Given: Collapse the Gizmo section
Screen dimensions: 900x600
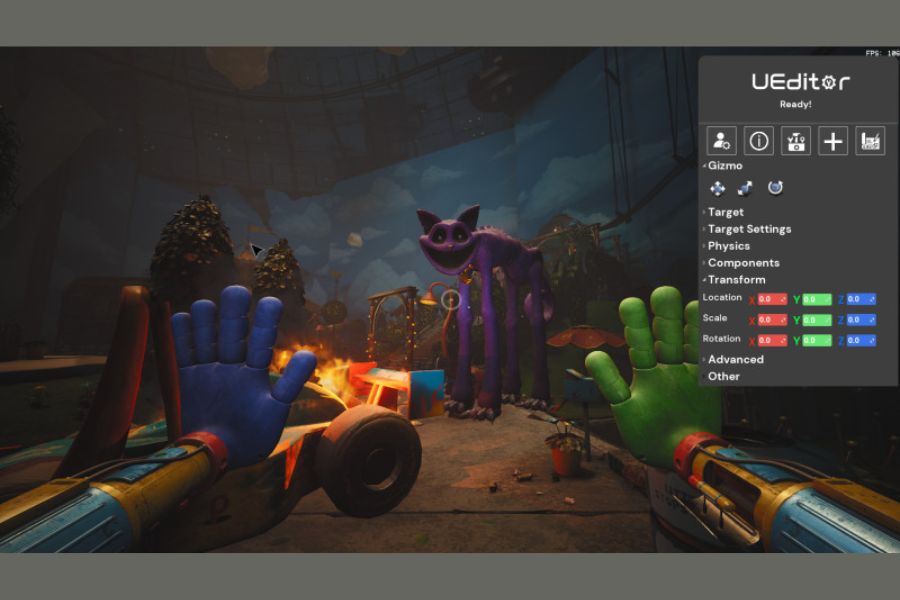Looking at the screenshot, I should [x=723, y=165].
